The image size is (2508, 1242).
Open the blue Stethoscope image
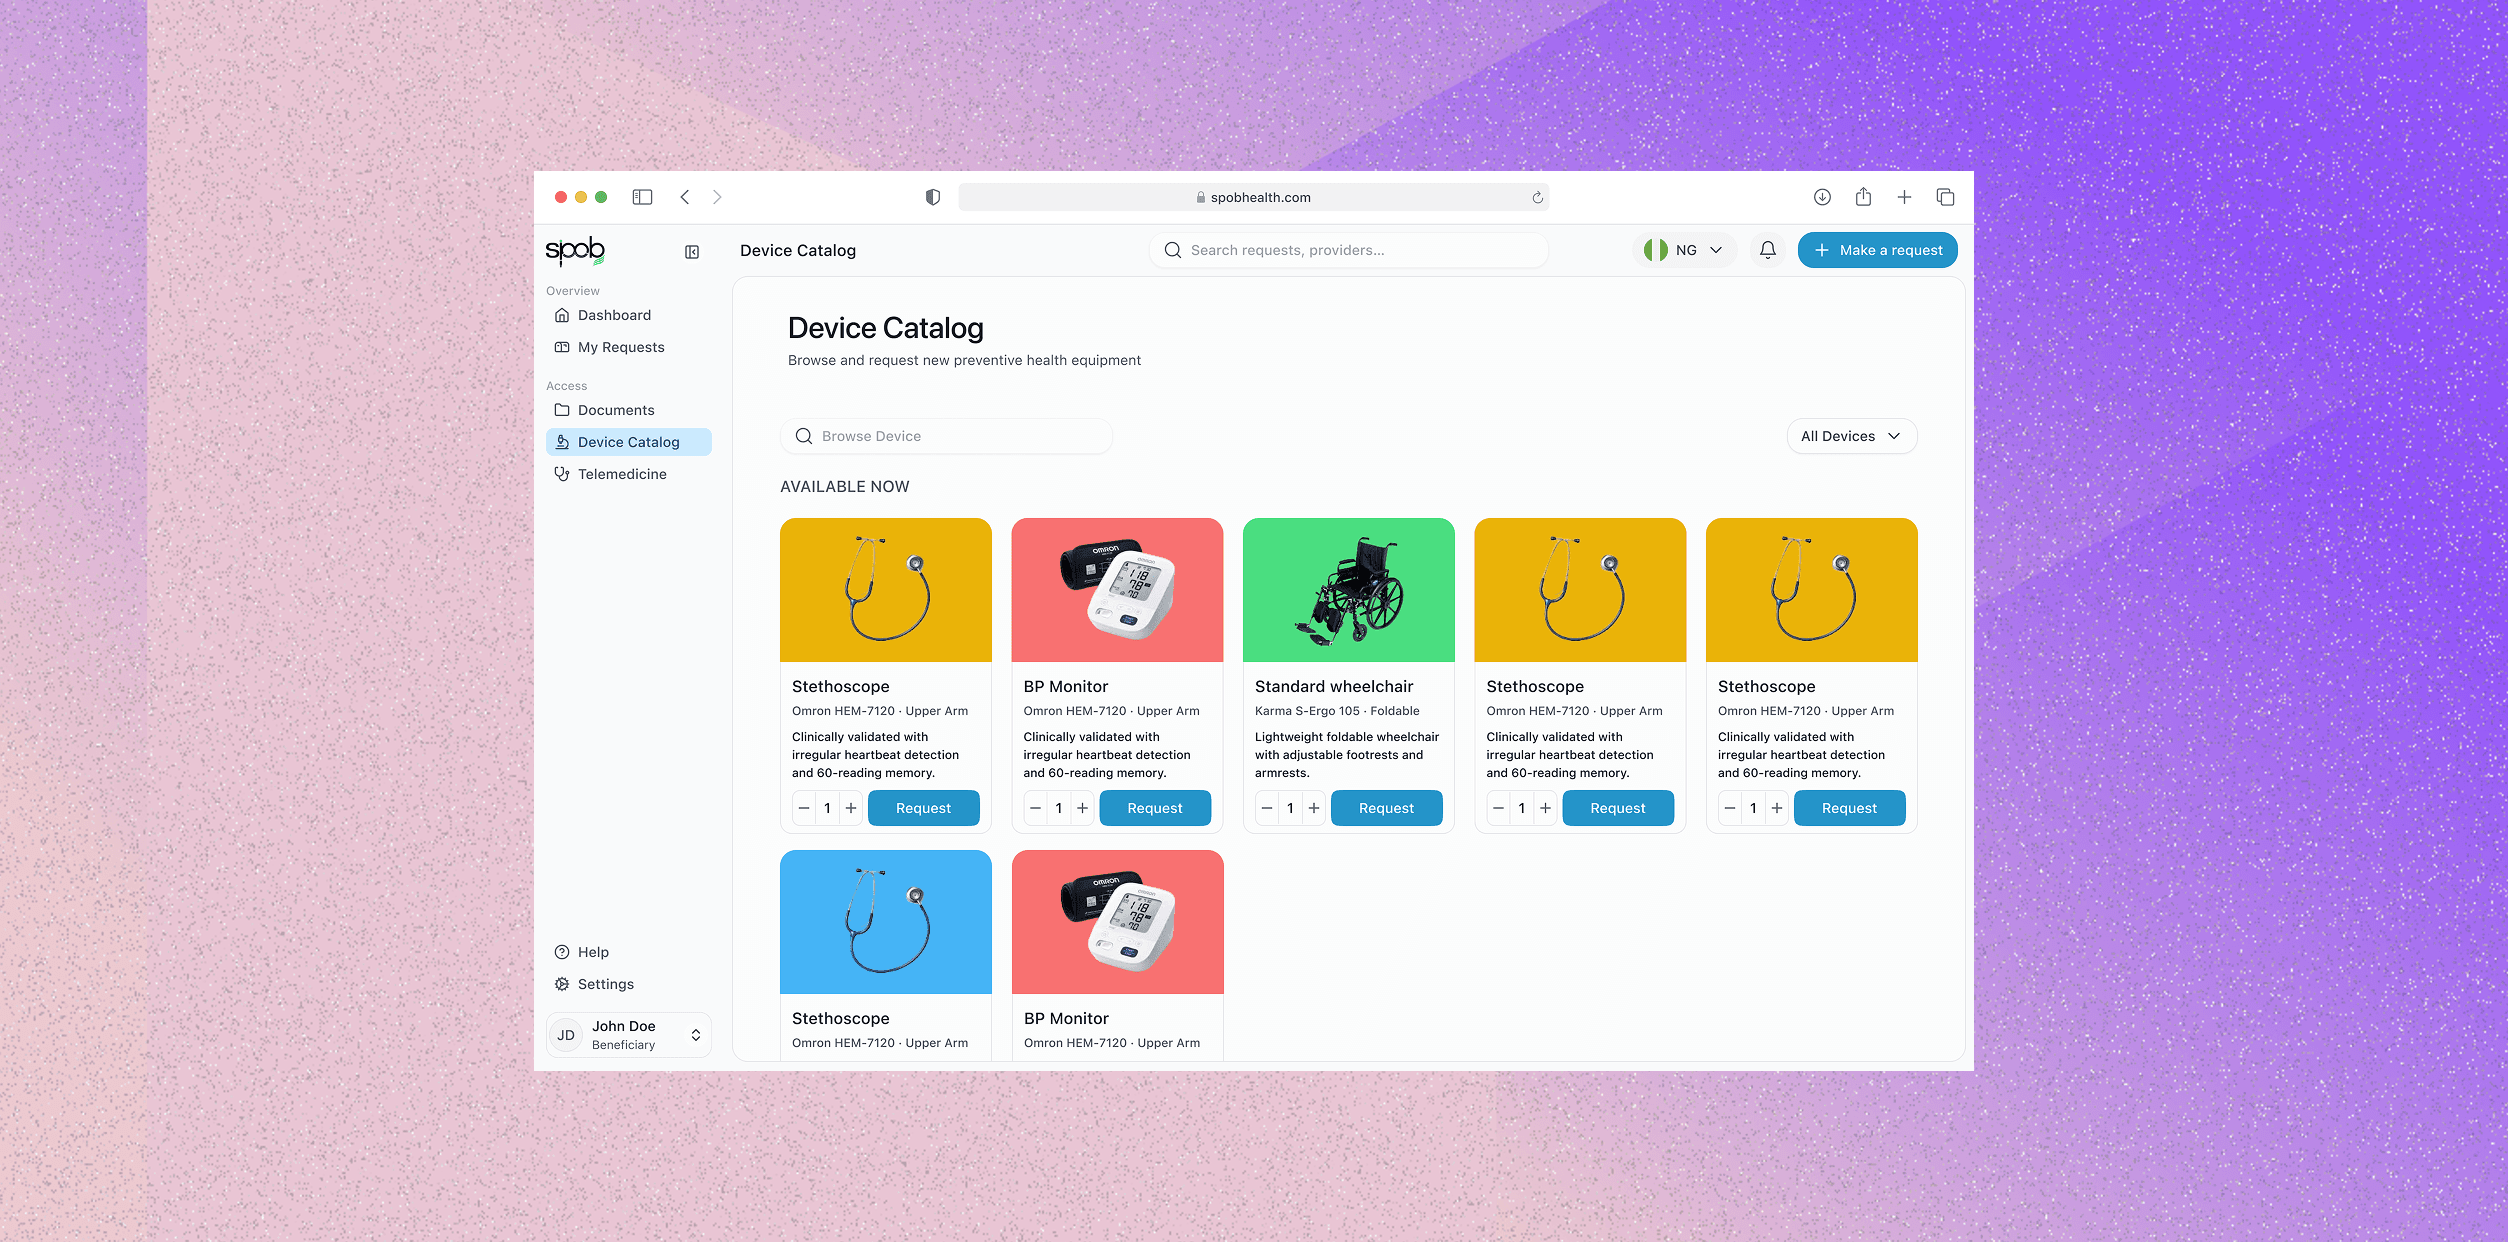pos(886,922)
